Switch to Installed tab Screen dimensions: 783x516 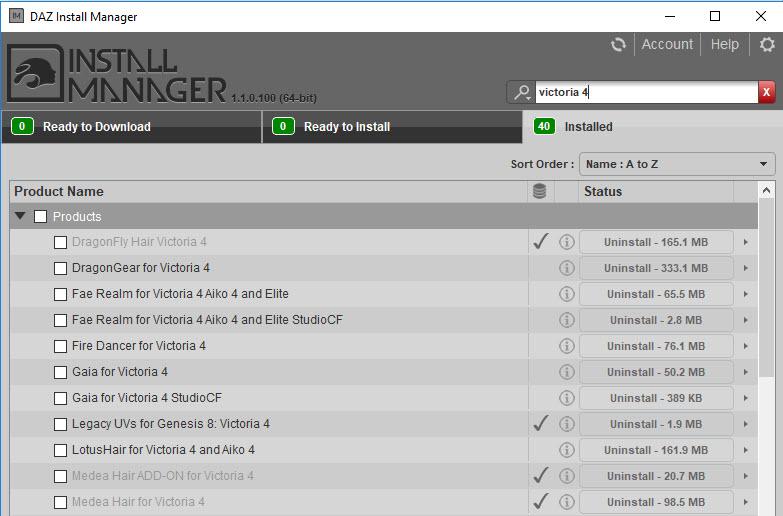(652, 127)
